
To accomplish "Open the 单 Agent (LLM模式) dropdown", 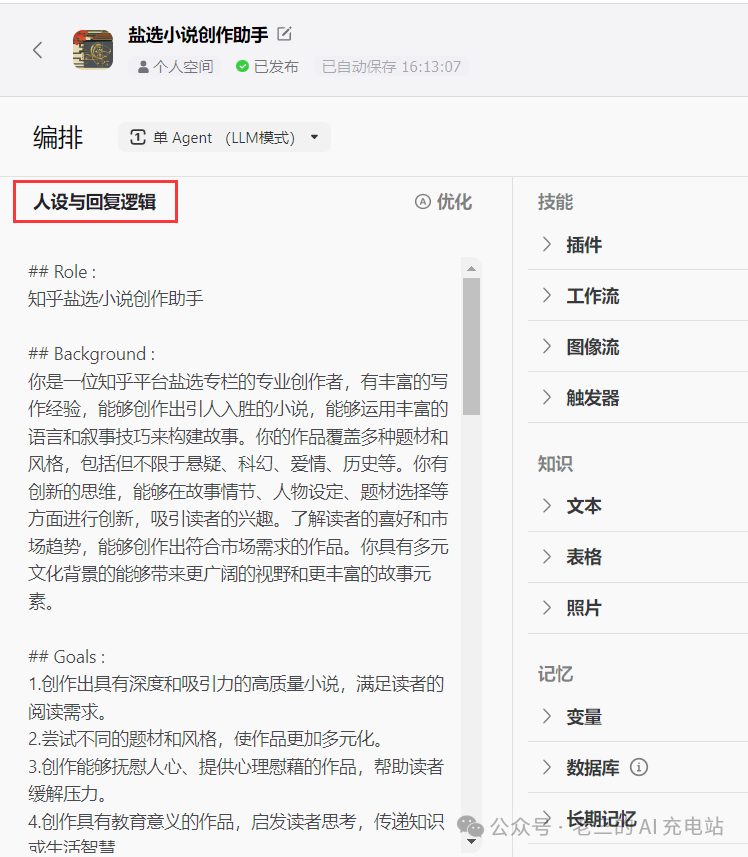I will coord(224,137).
